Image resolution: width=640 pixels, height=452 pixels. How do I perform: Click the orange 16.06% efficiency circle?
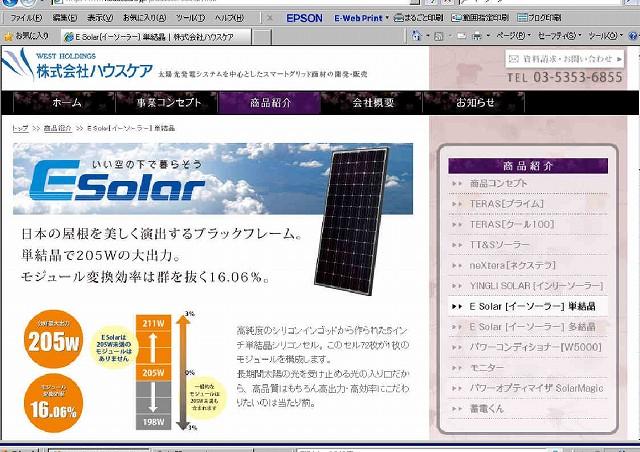point(53,403)
